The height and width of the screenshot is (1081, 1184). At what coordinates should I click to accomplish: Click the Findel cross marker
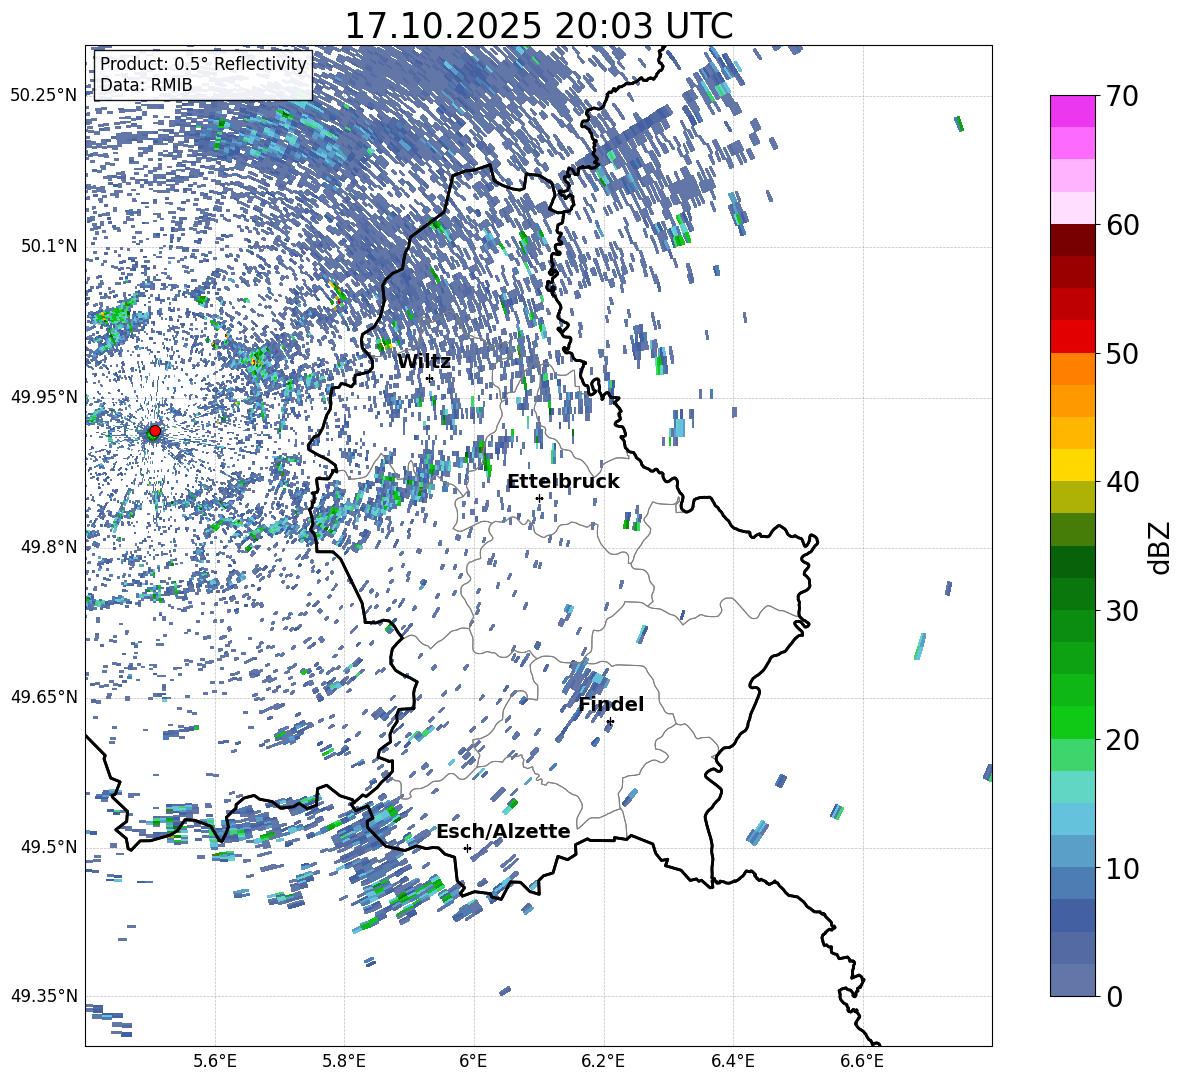point(610,722)
